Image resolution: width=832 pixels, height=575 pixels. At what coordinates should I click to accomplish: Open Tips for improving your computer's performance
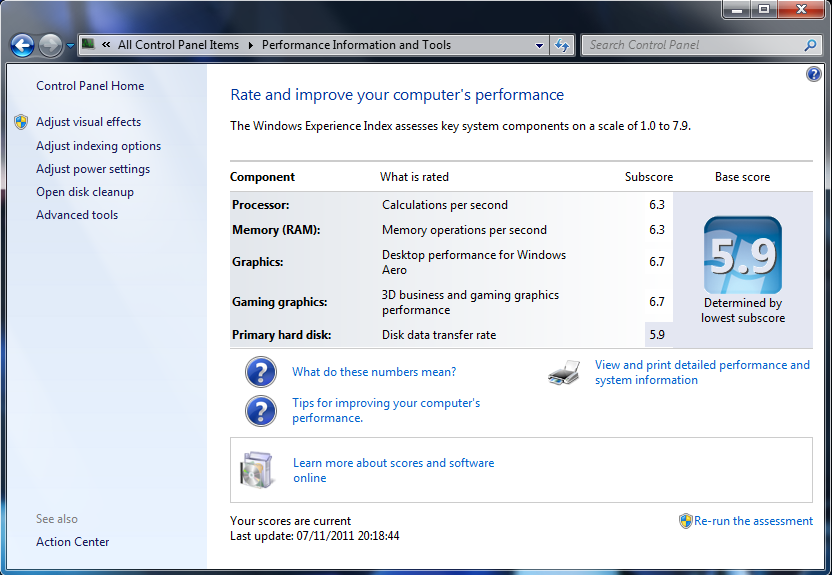[x=386, y=411]
